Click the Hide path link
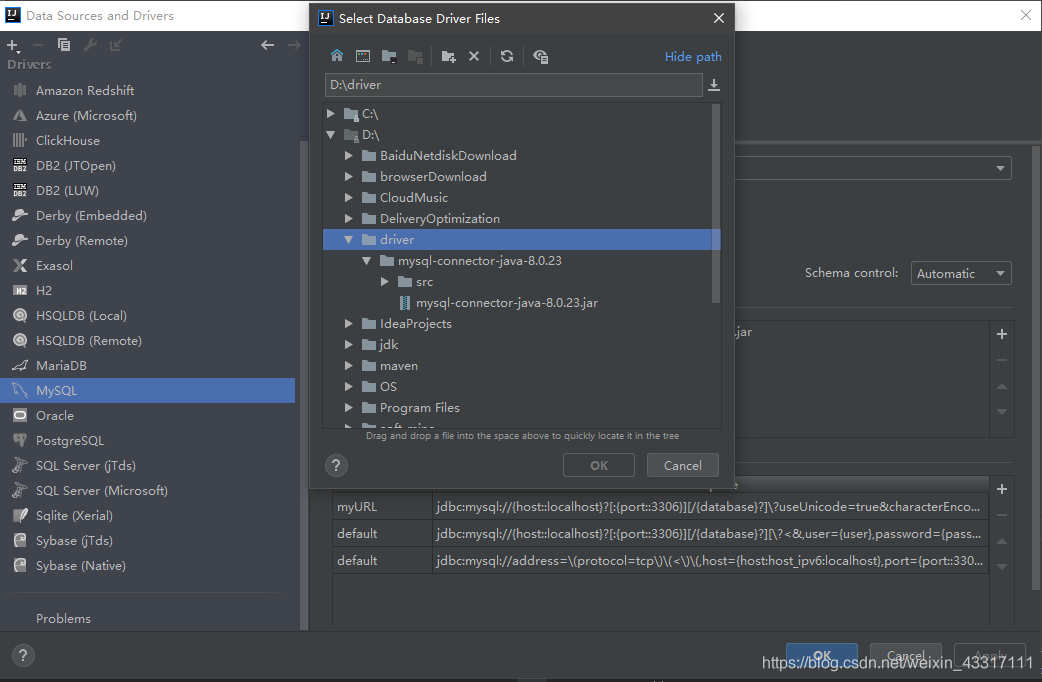Image resolution: width=1042 pixels, height=682 pixels. pos(692,57)
